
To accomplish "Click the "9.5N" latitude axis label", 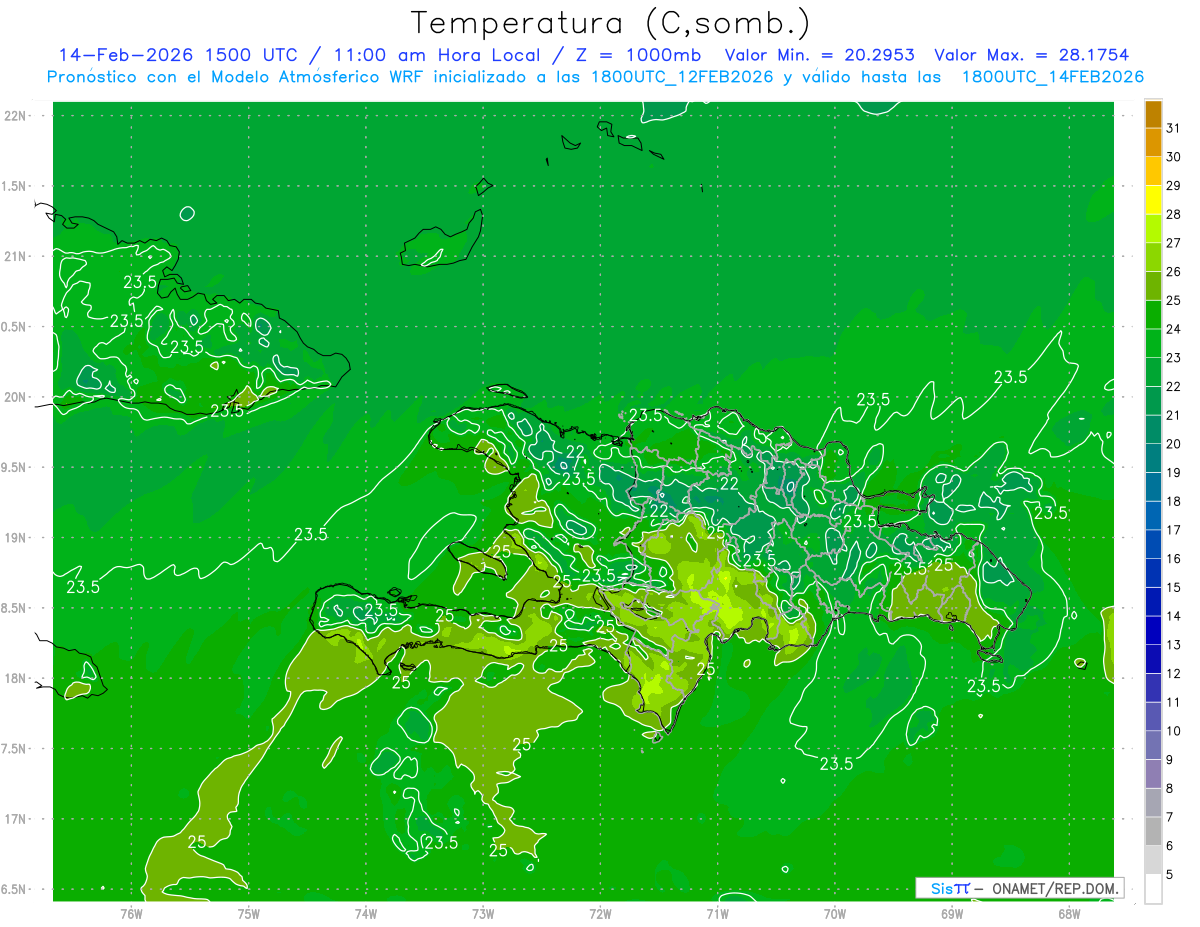I will coord(15,467).
